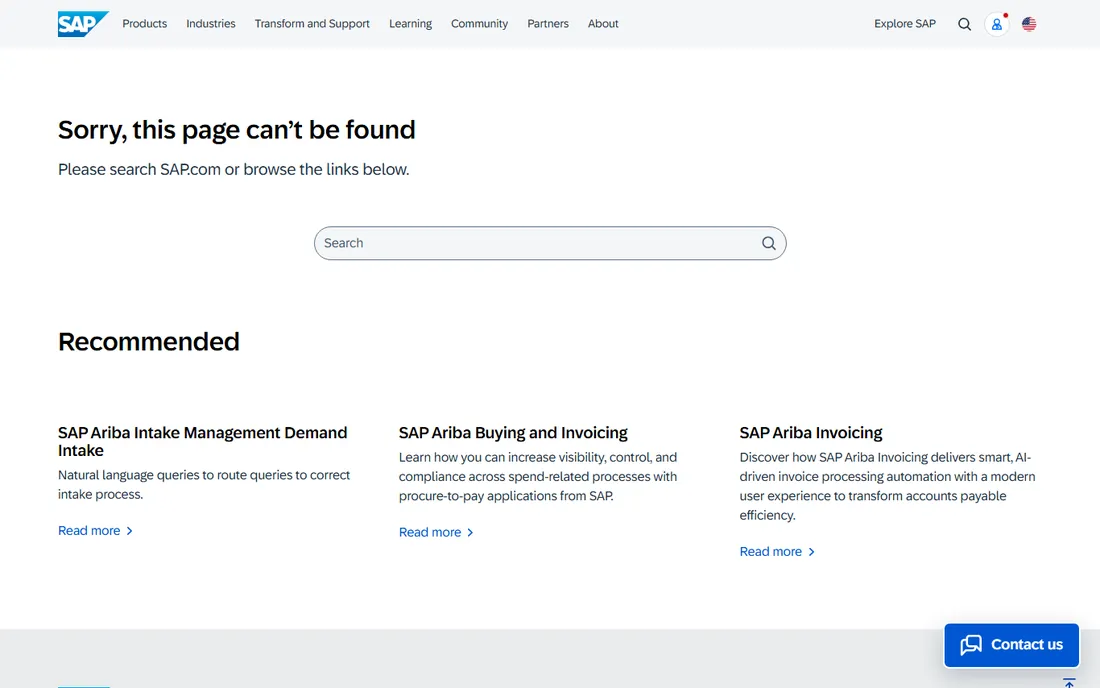Open the Industries menu
Image resolution: width=1100 pixels, height=688 pixels.
[x=210, y=24]
